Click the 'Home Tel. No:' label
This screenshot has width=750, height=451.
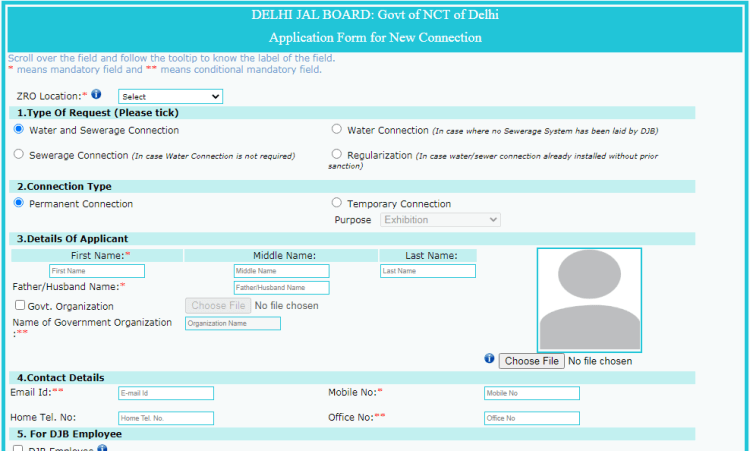[x=43, y=418]
